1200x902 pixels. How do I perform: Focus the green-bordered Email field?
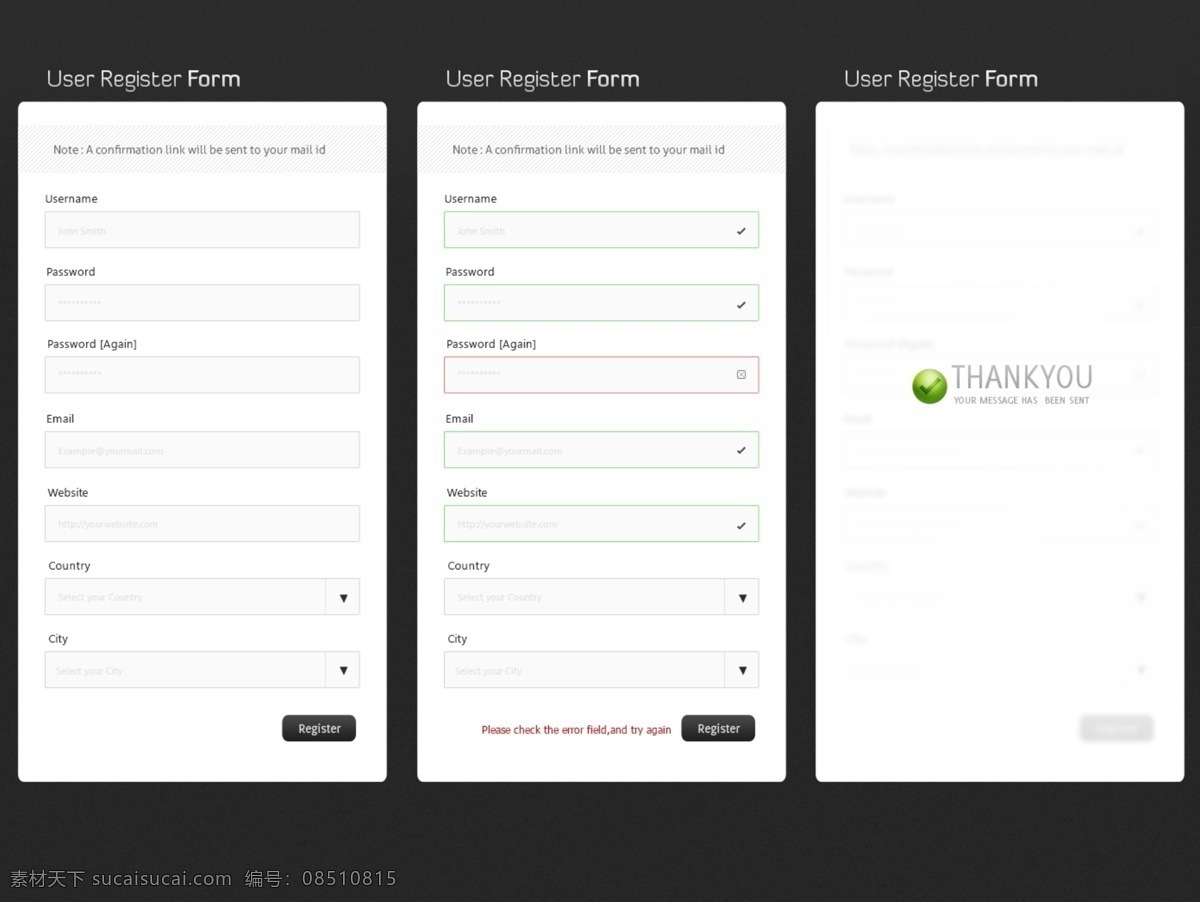coord(601,450)
